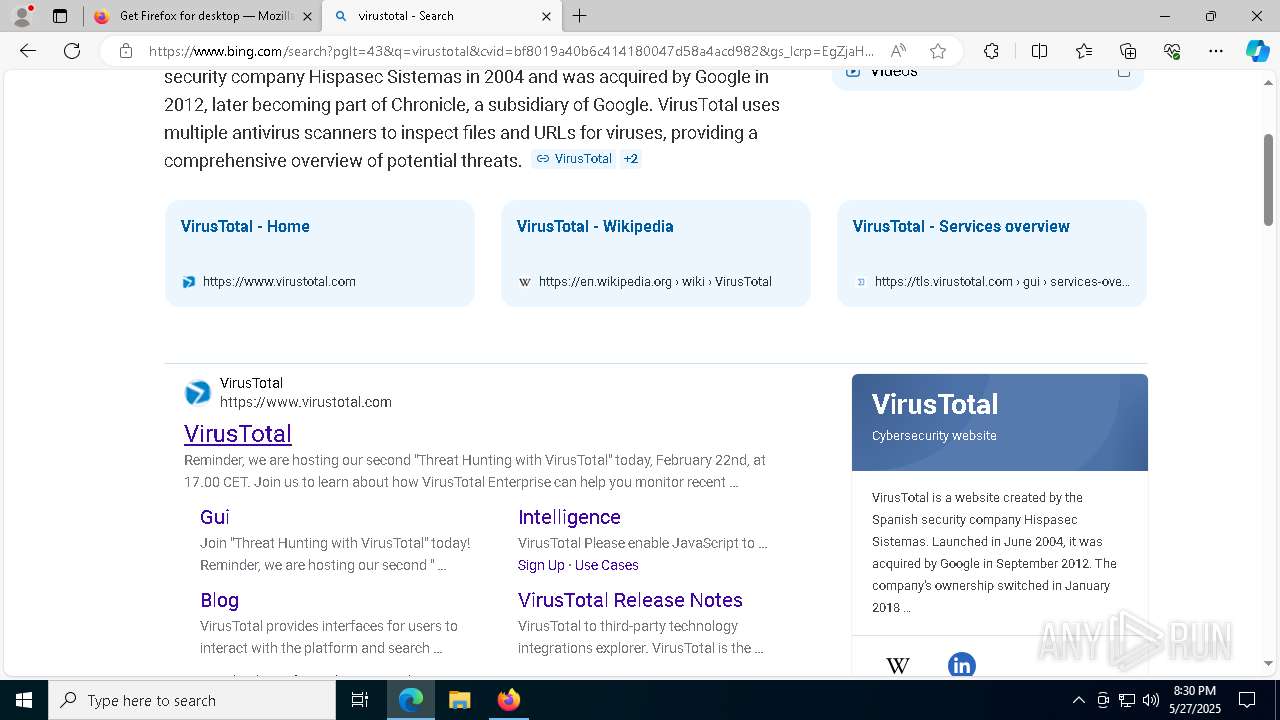
Task: Click the page vertical scrollbar thumb
Action: (1268, 180)
